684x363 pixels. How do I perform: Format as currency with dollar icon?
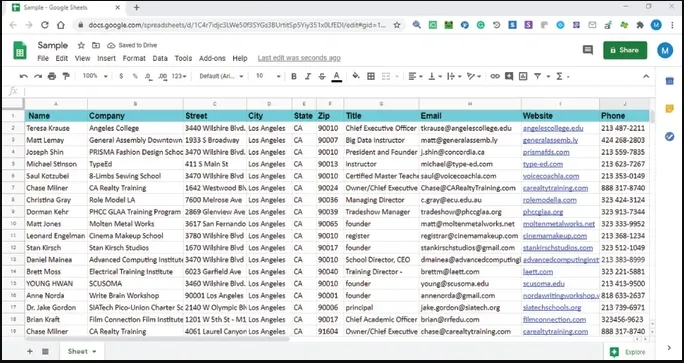[121, 76]
